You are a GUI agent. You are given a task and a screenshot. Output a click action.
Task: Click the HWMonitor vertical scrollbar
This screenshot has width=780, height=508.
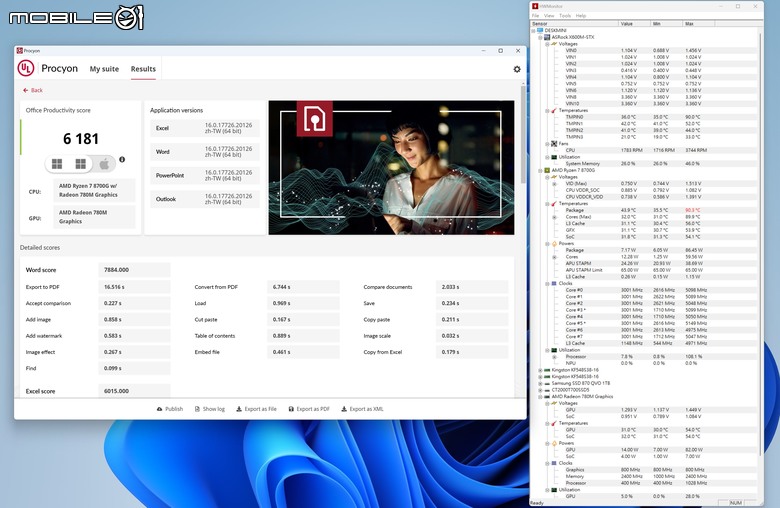(x=760, y=244)
